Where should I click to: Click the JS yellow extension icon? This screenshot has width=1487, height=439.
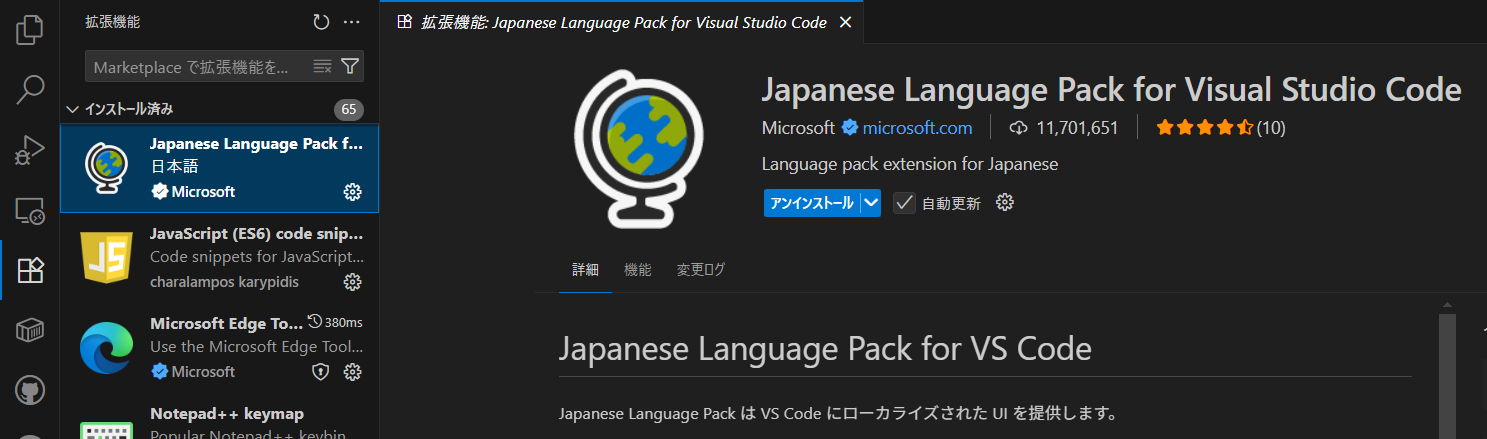point(107,258)
